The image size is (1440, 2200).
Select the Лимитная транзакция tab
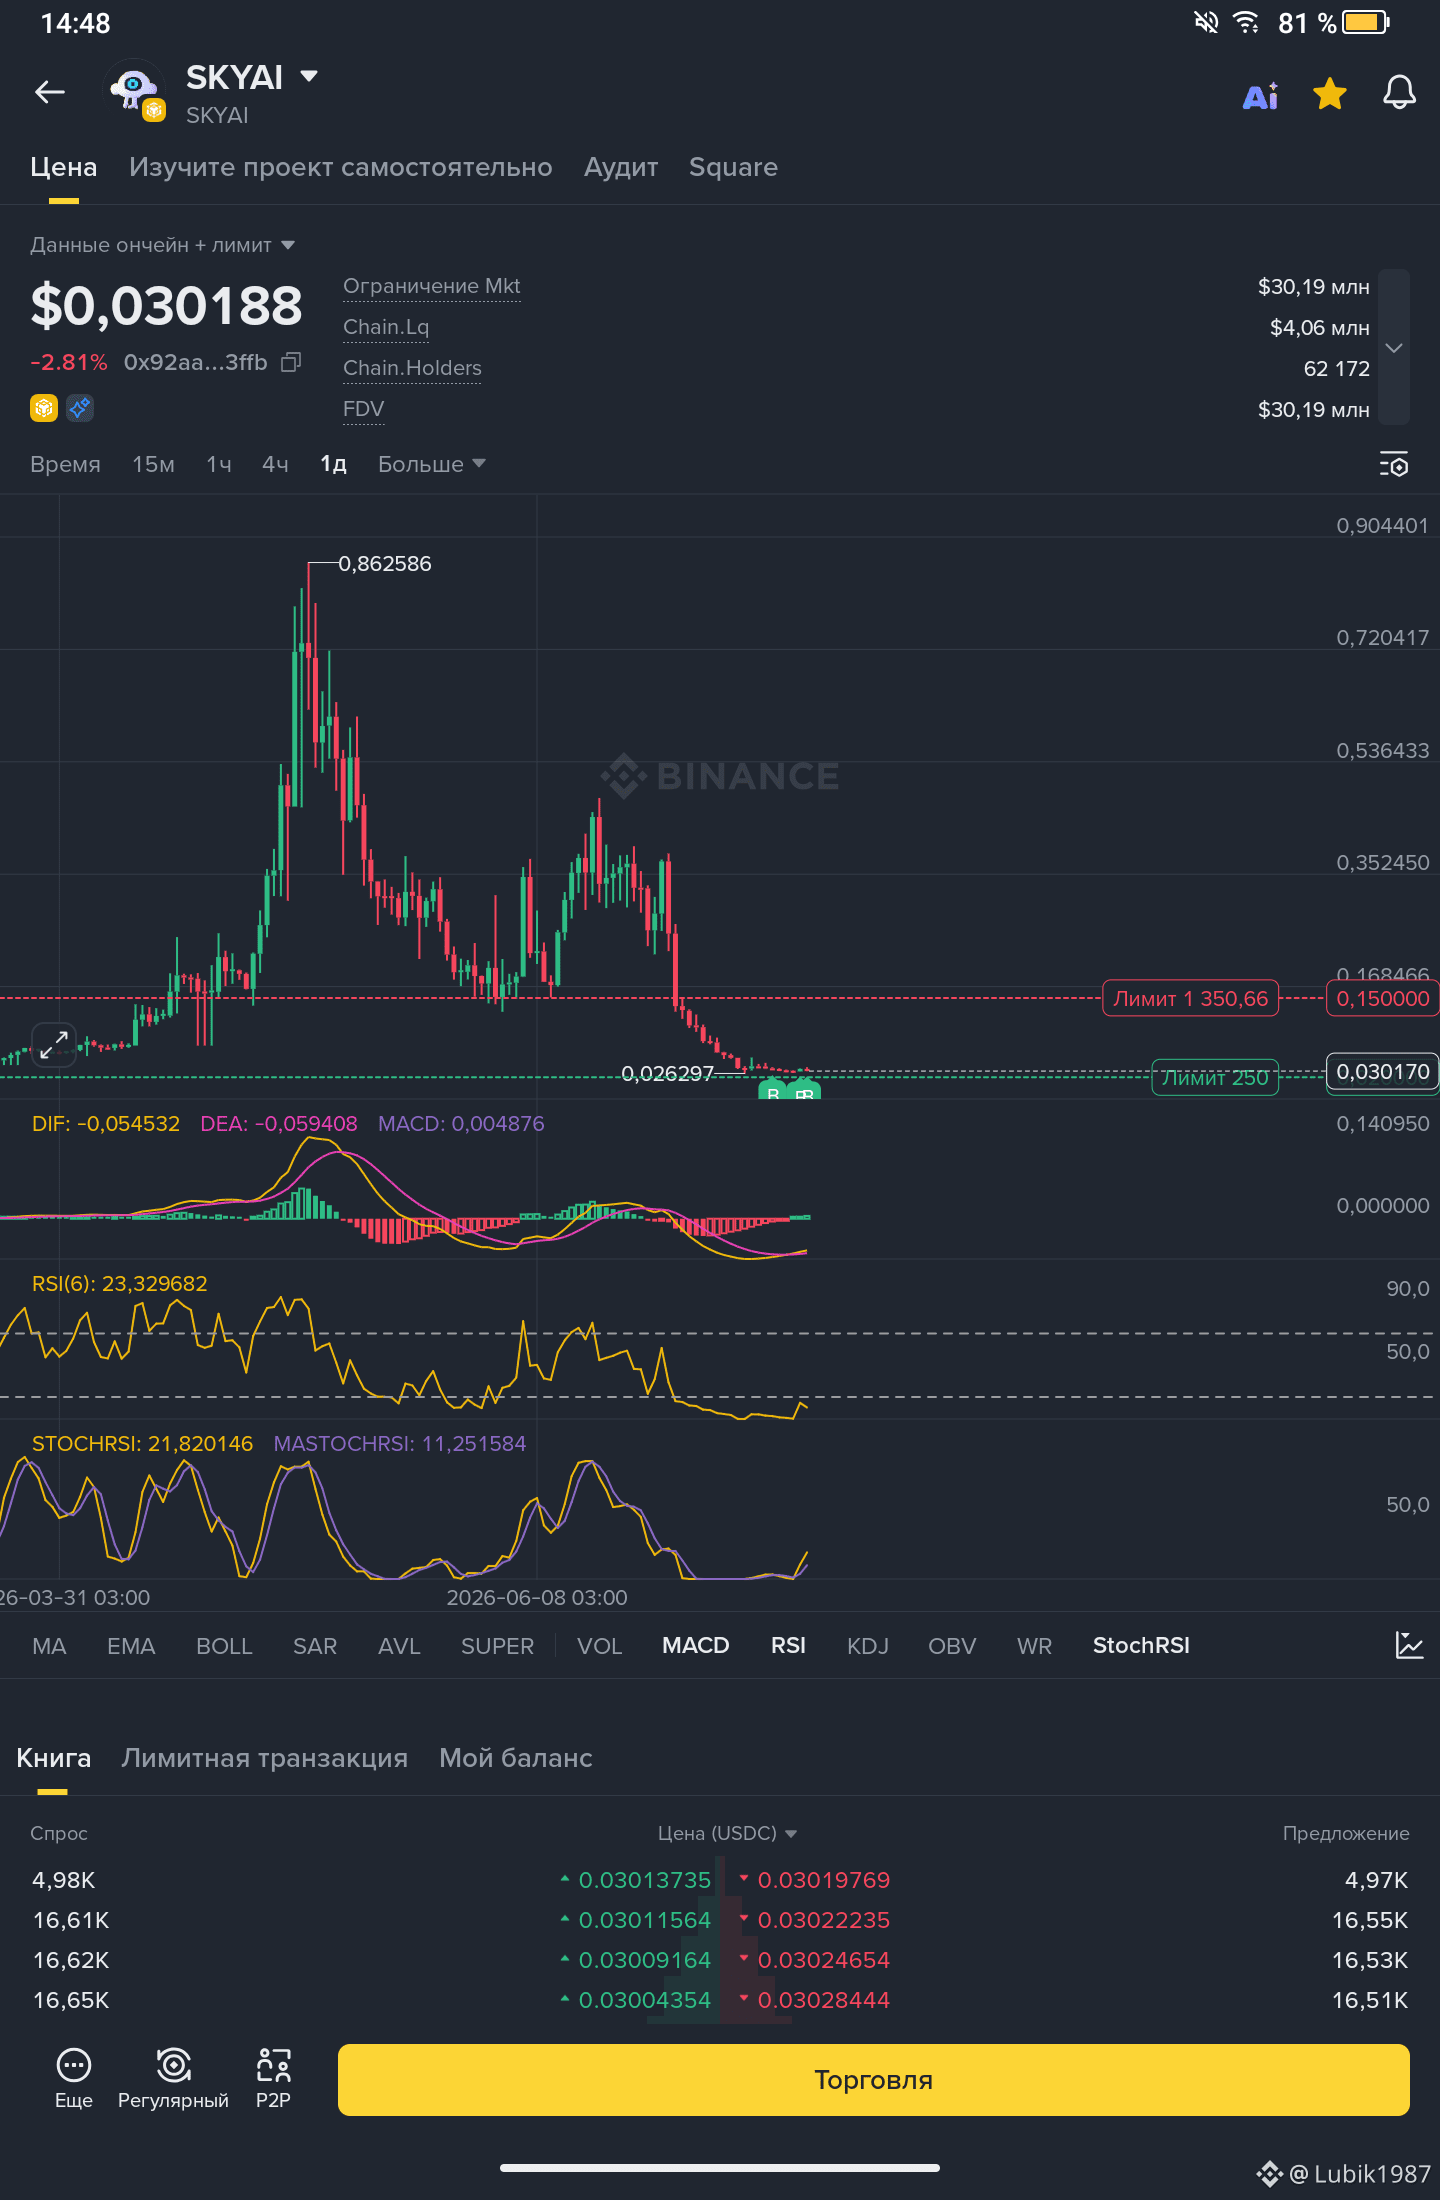tap(265, 1758)
